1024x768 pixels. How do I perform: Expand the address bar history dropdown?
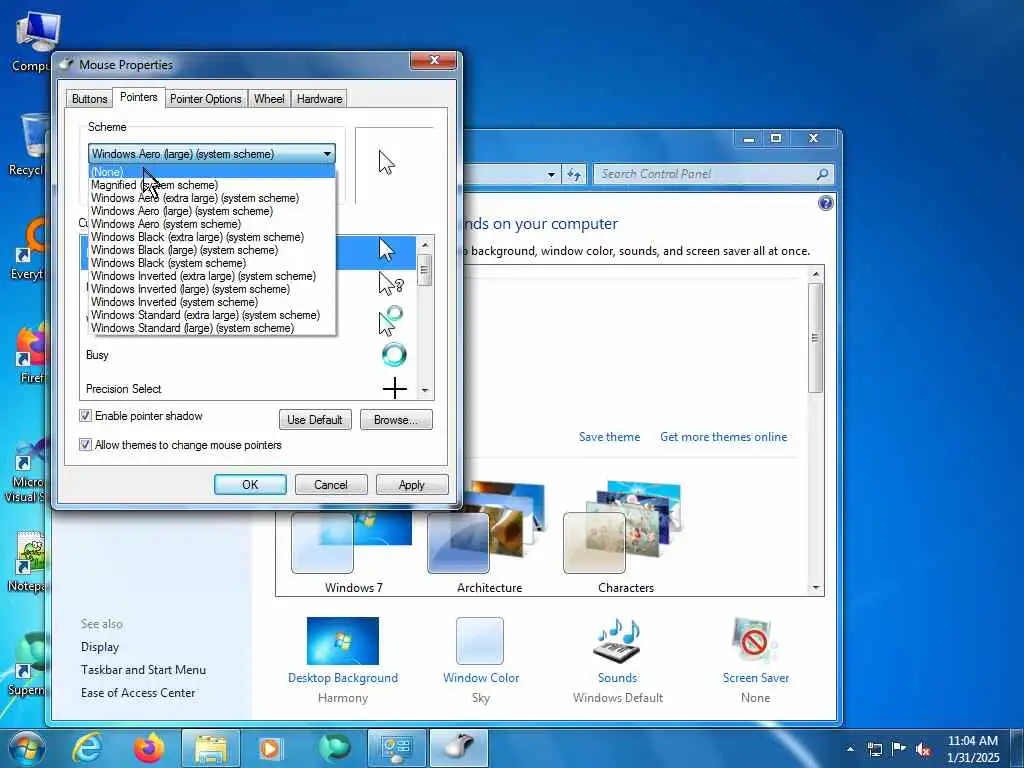551,174
